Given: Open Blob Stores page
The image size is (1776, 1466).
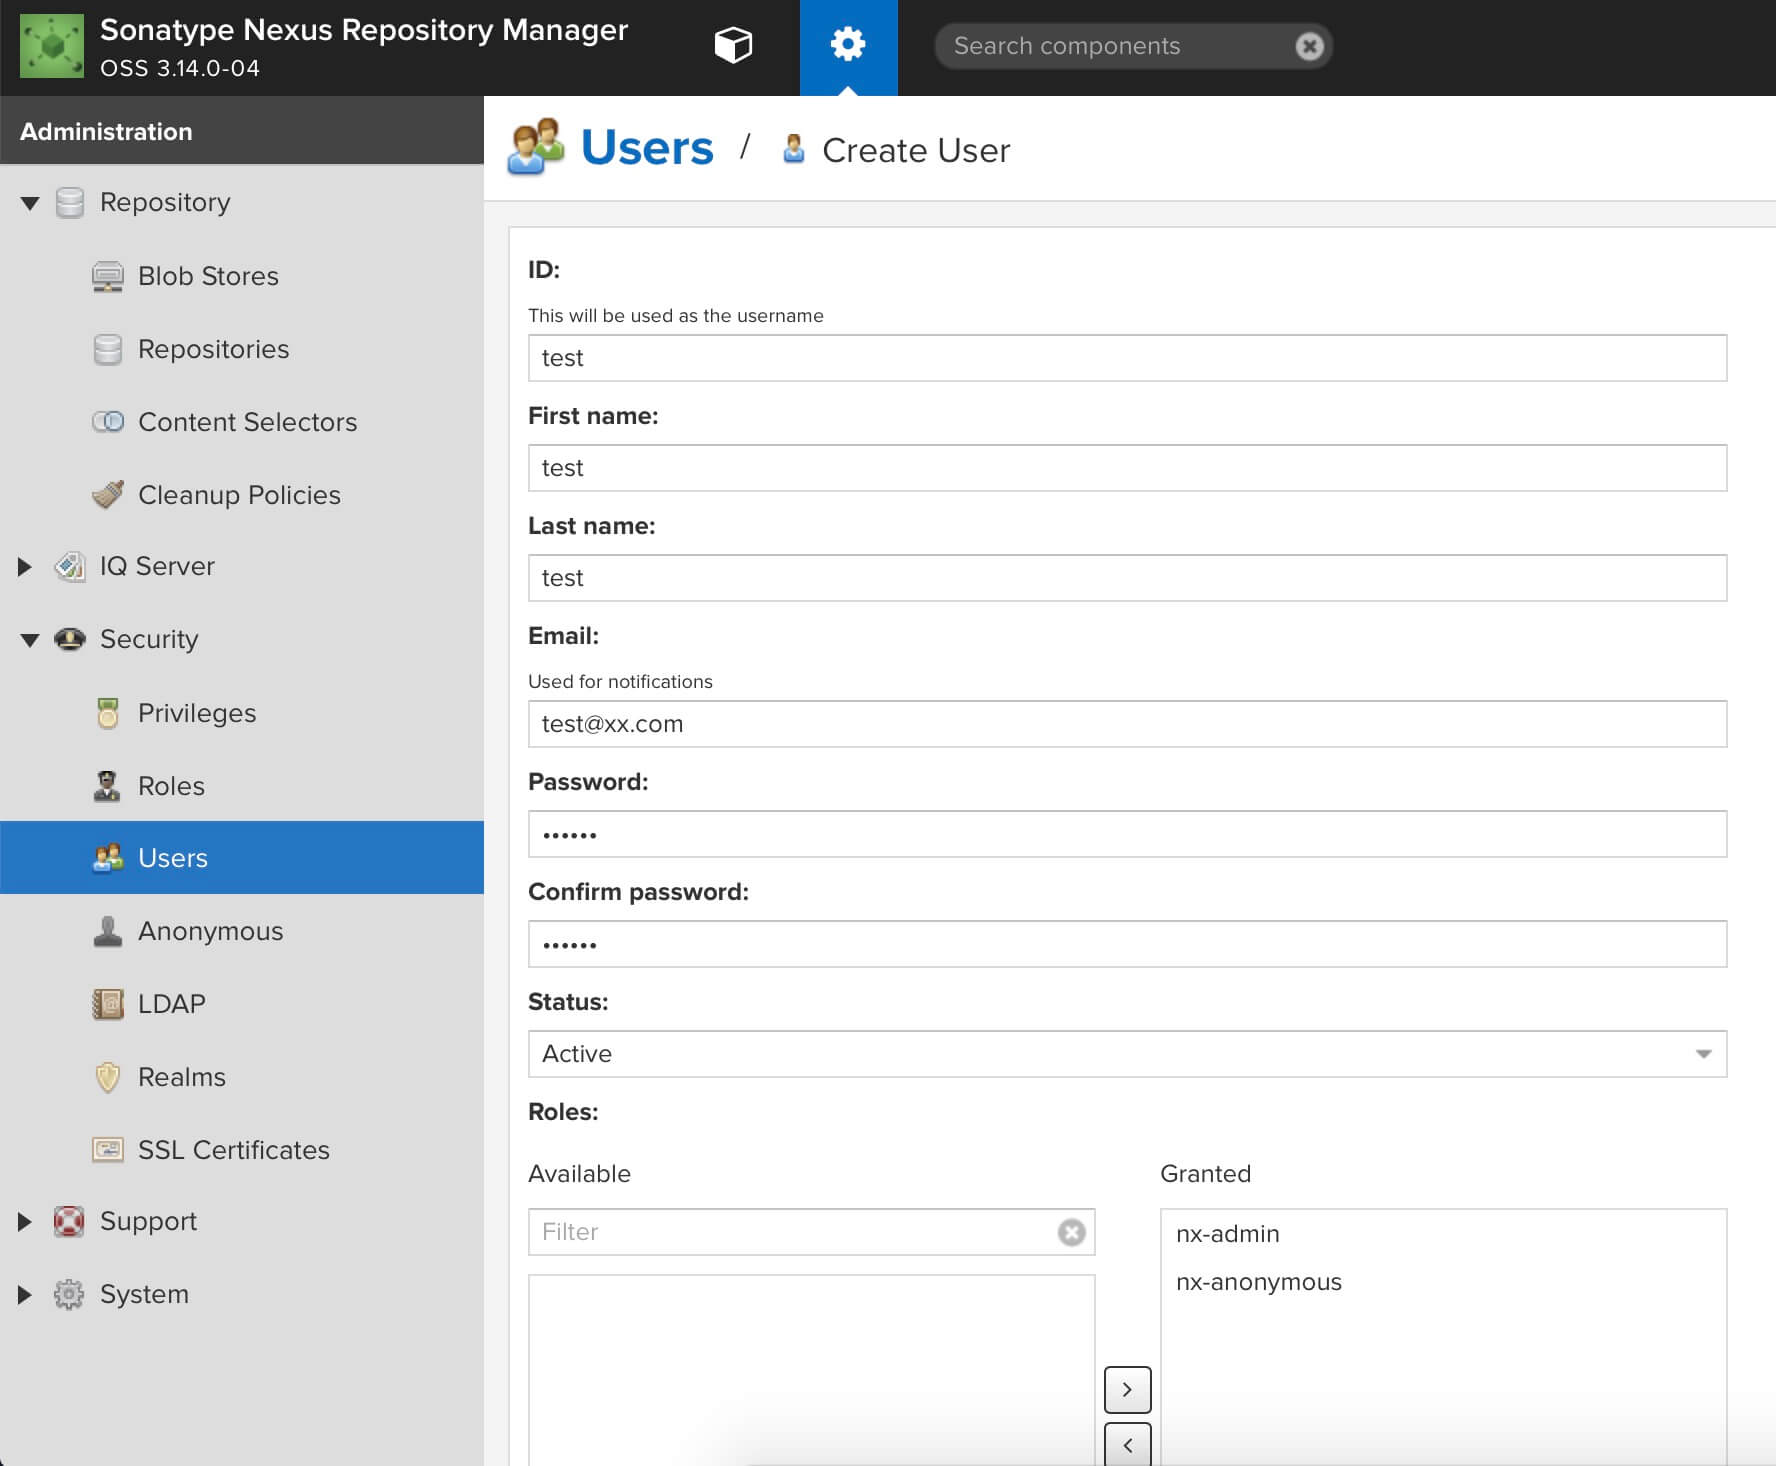Looking at the screenshot, I should pos(208,276).
